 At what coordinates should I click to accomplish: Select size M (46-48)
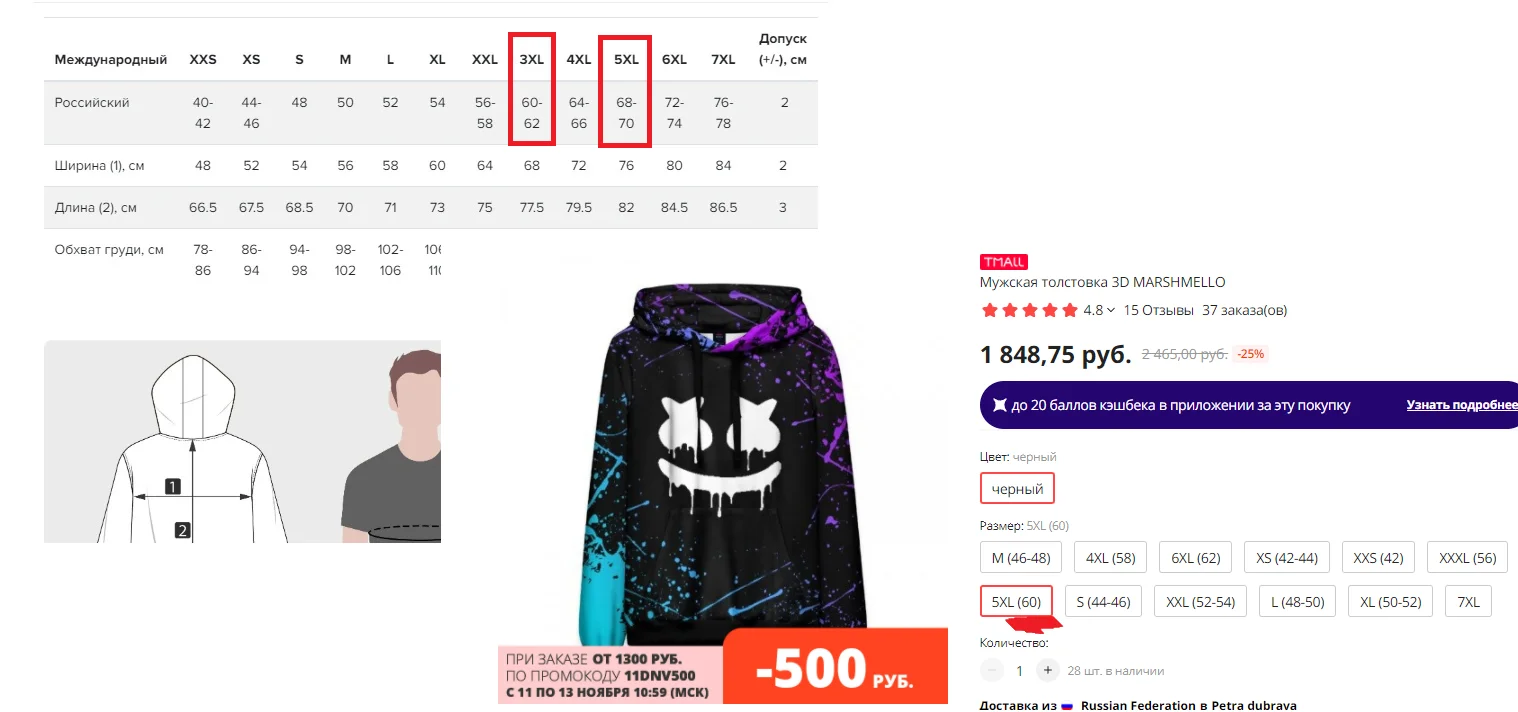click(x=1020, y=558)
